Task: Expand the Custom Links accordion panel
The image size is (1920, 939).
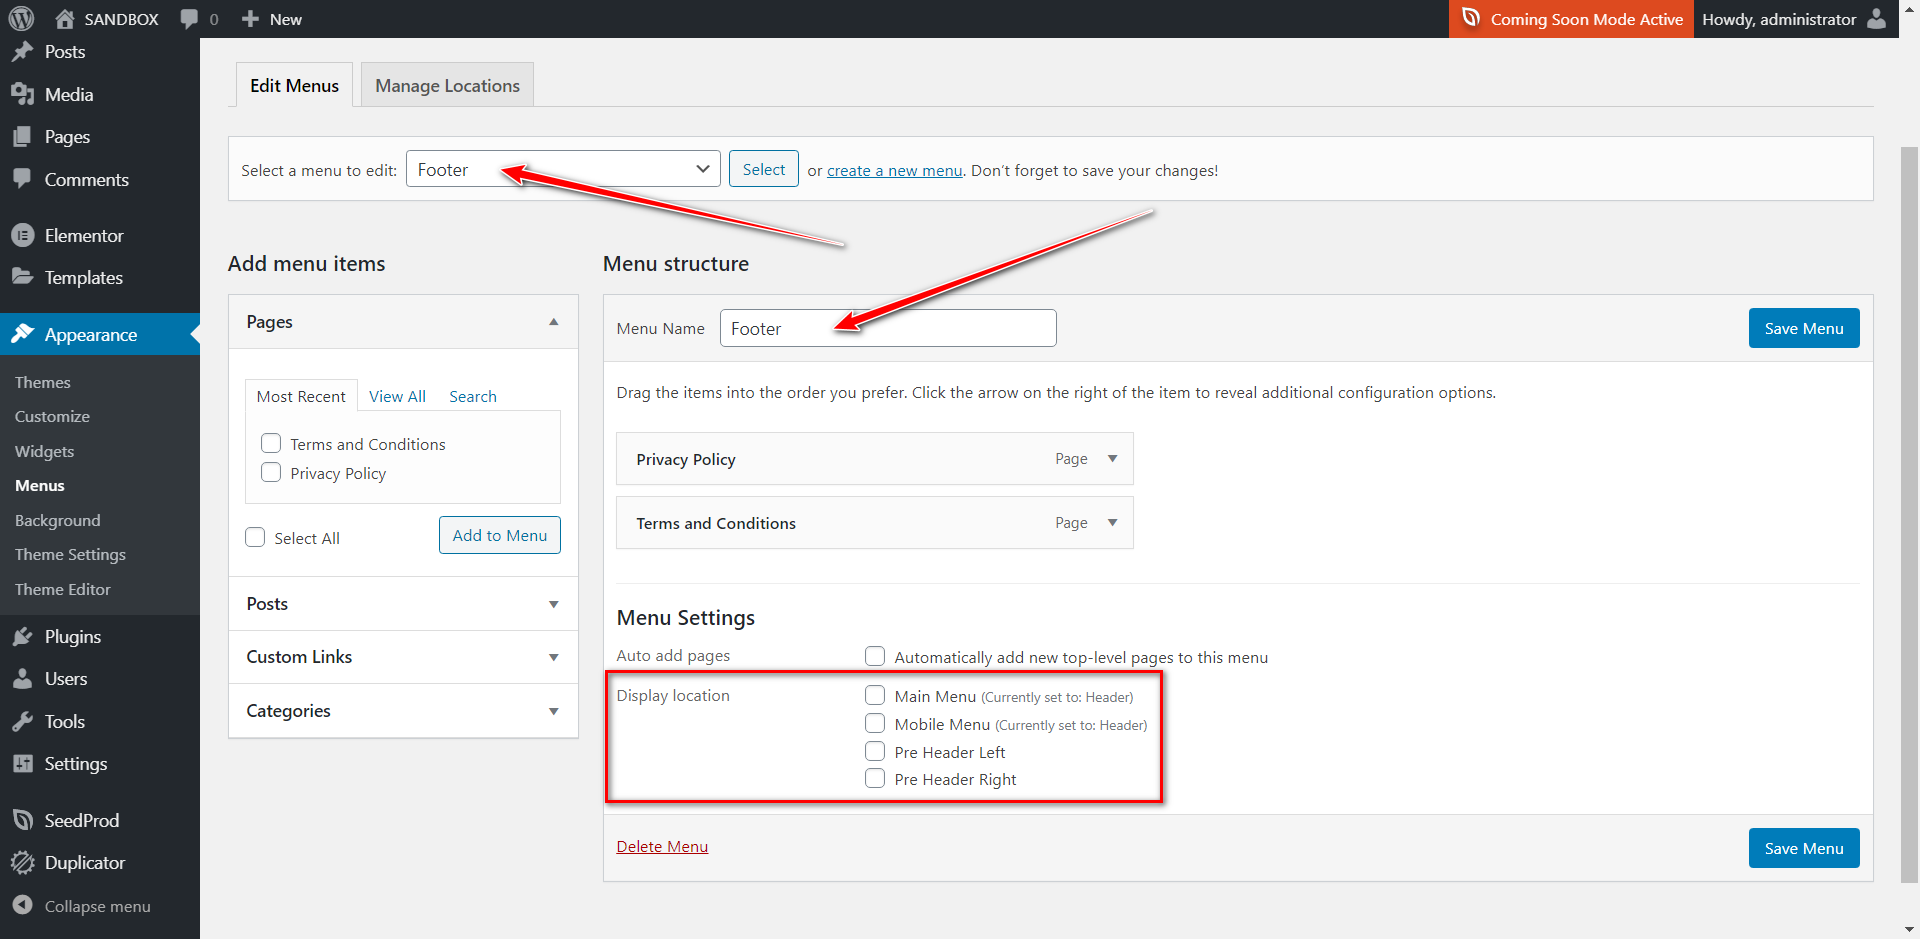Action: [x=554, y=657]
